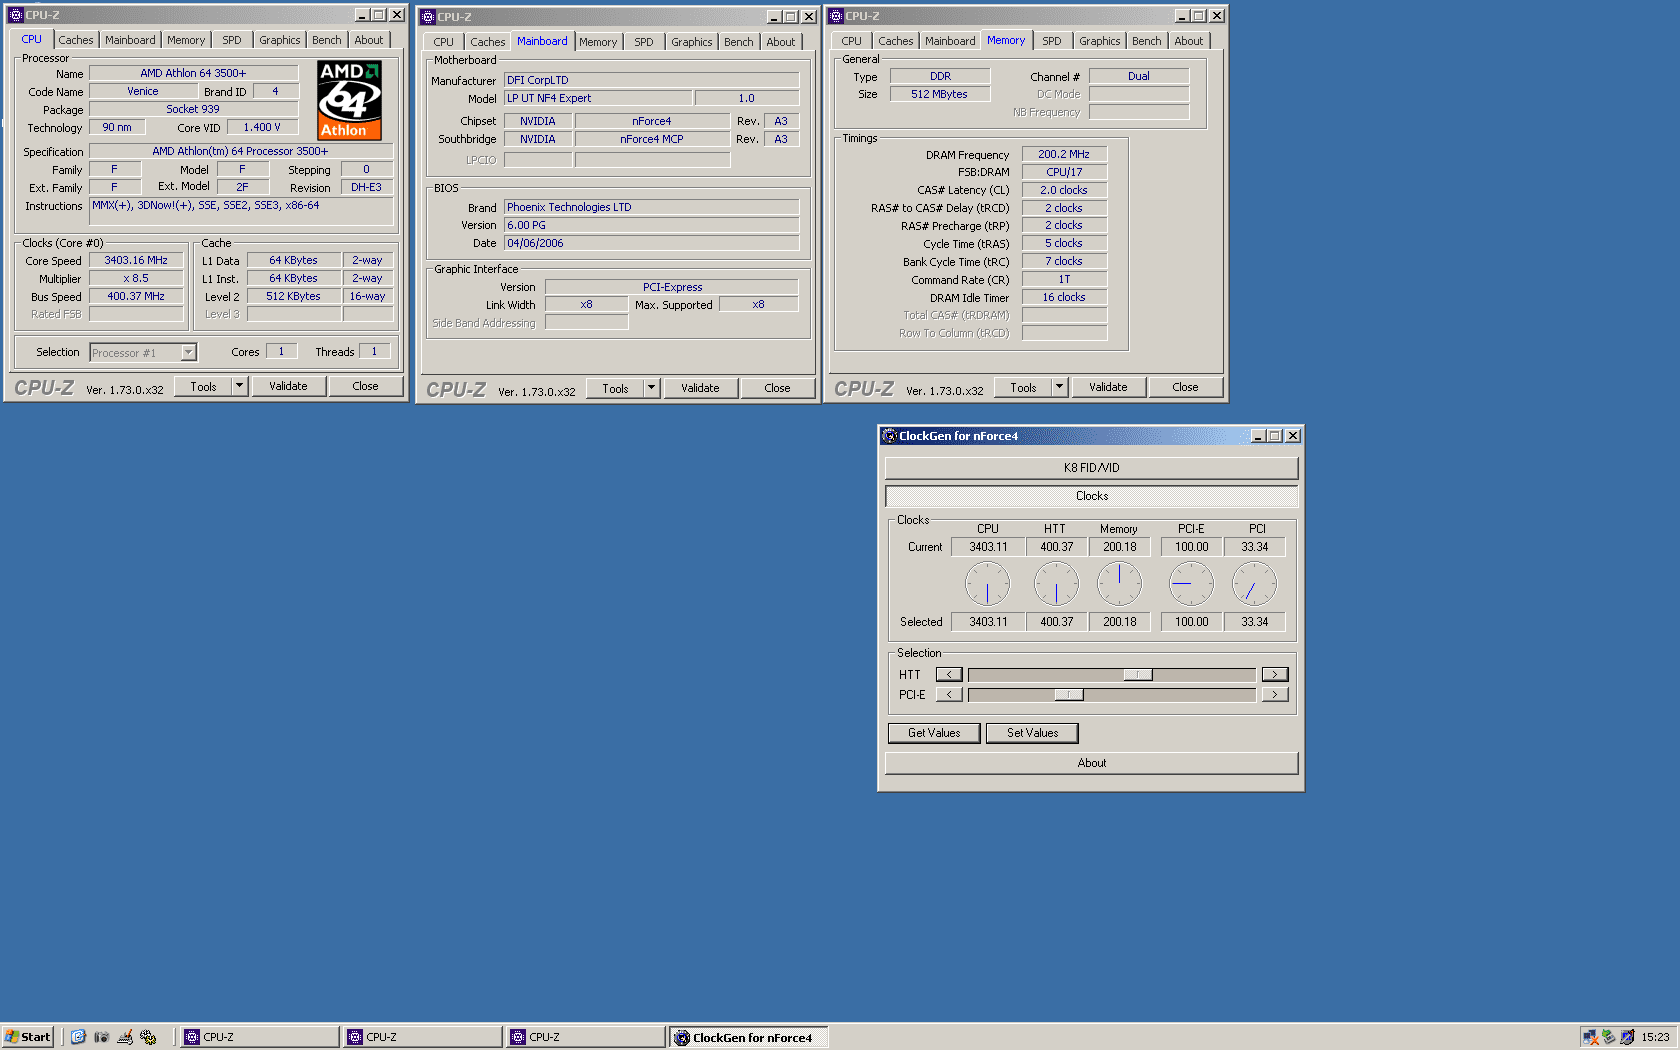Screen dimensions: 1680x1050
Task: Close the ClockGen window using X icon
Action: (x=1293, y=436)
